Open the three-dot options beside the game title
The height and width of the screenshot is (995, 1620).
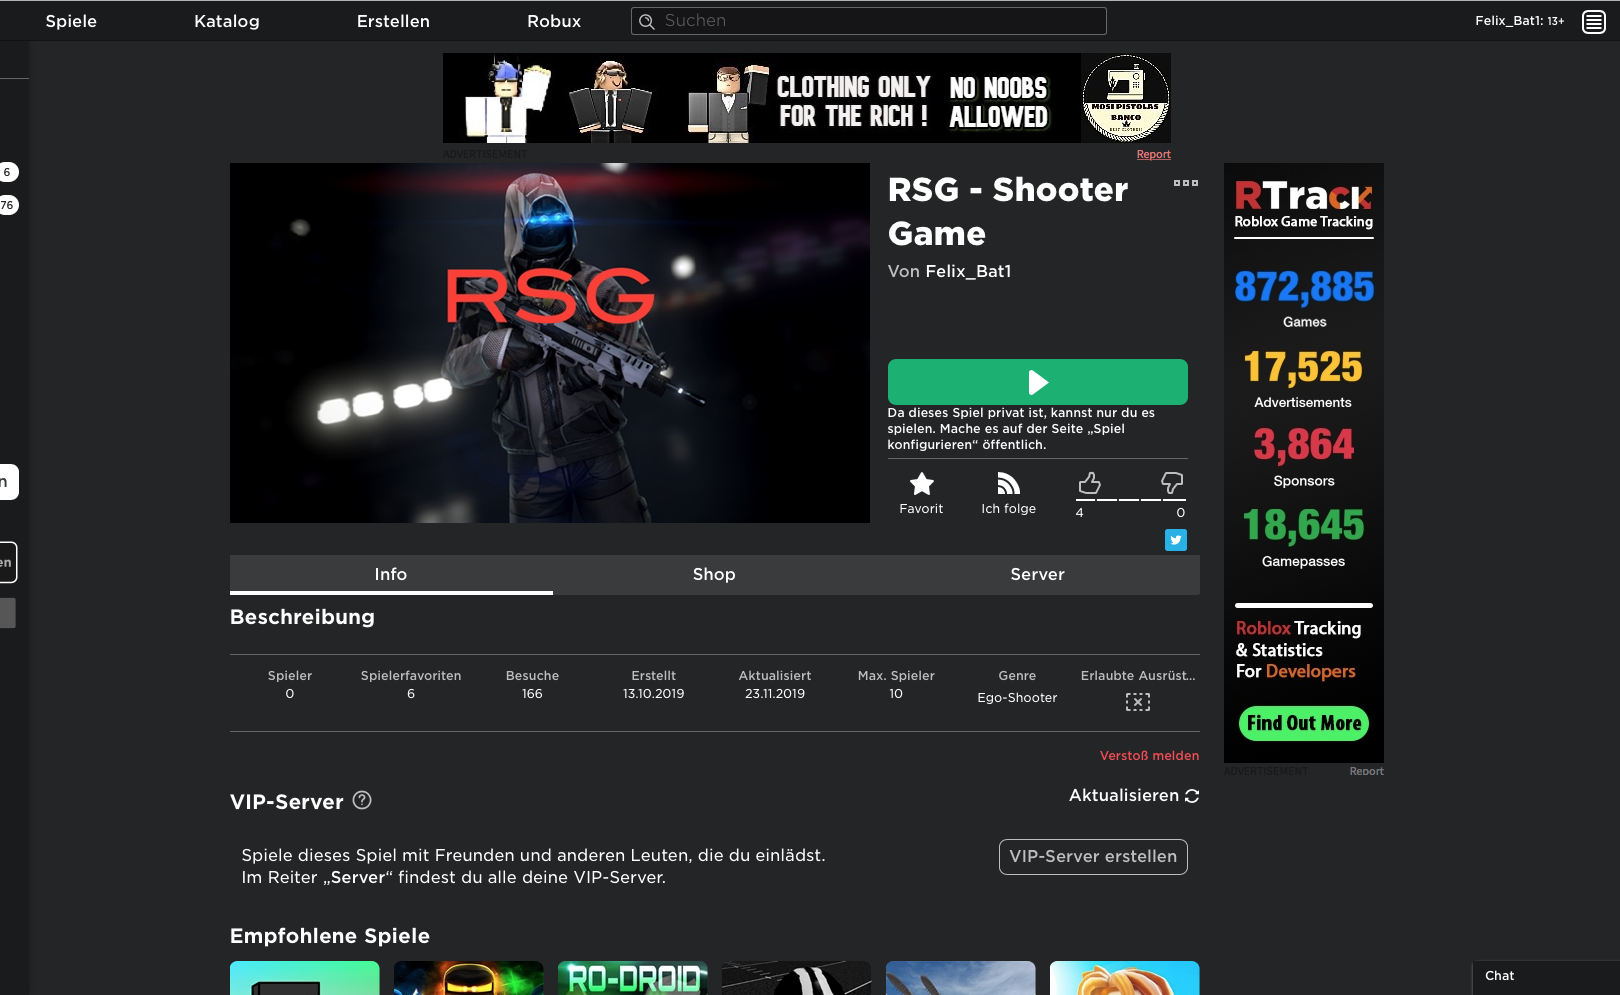tap(1186, 183)
